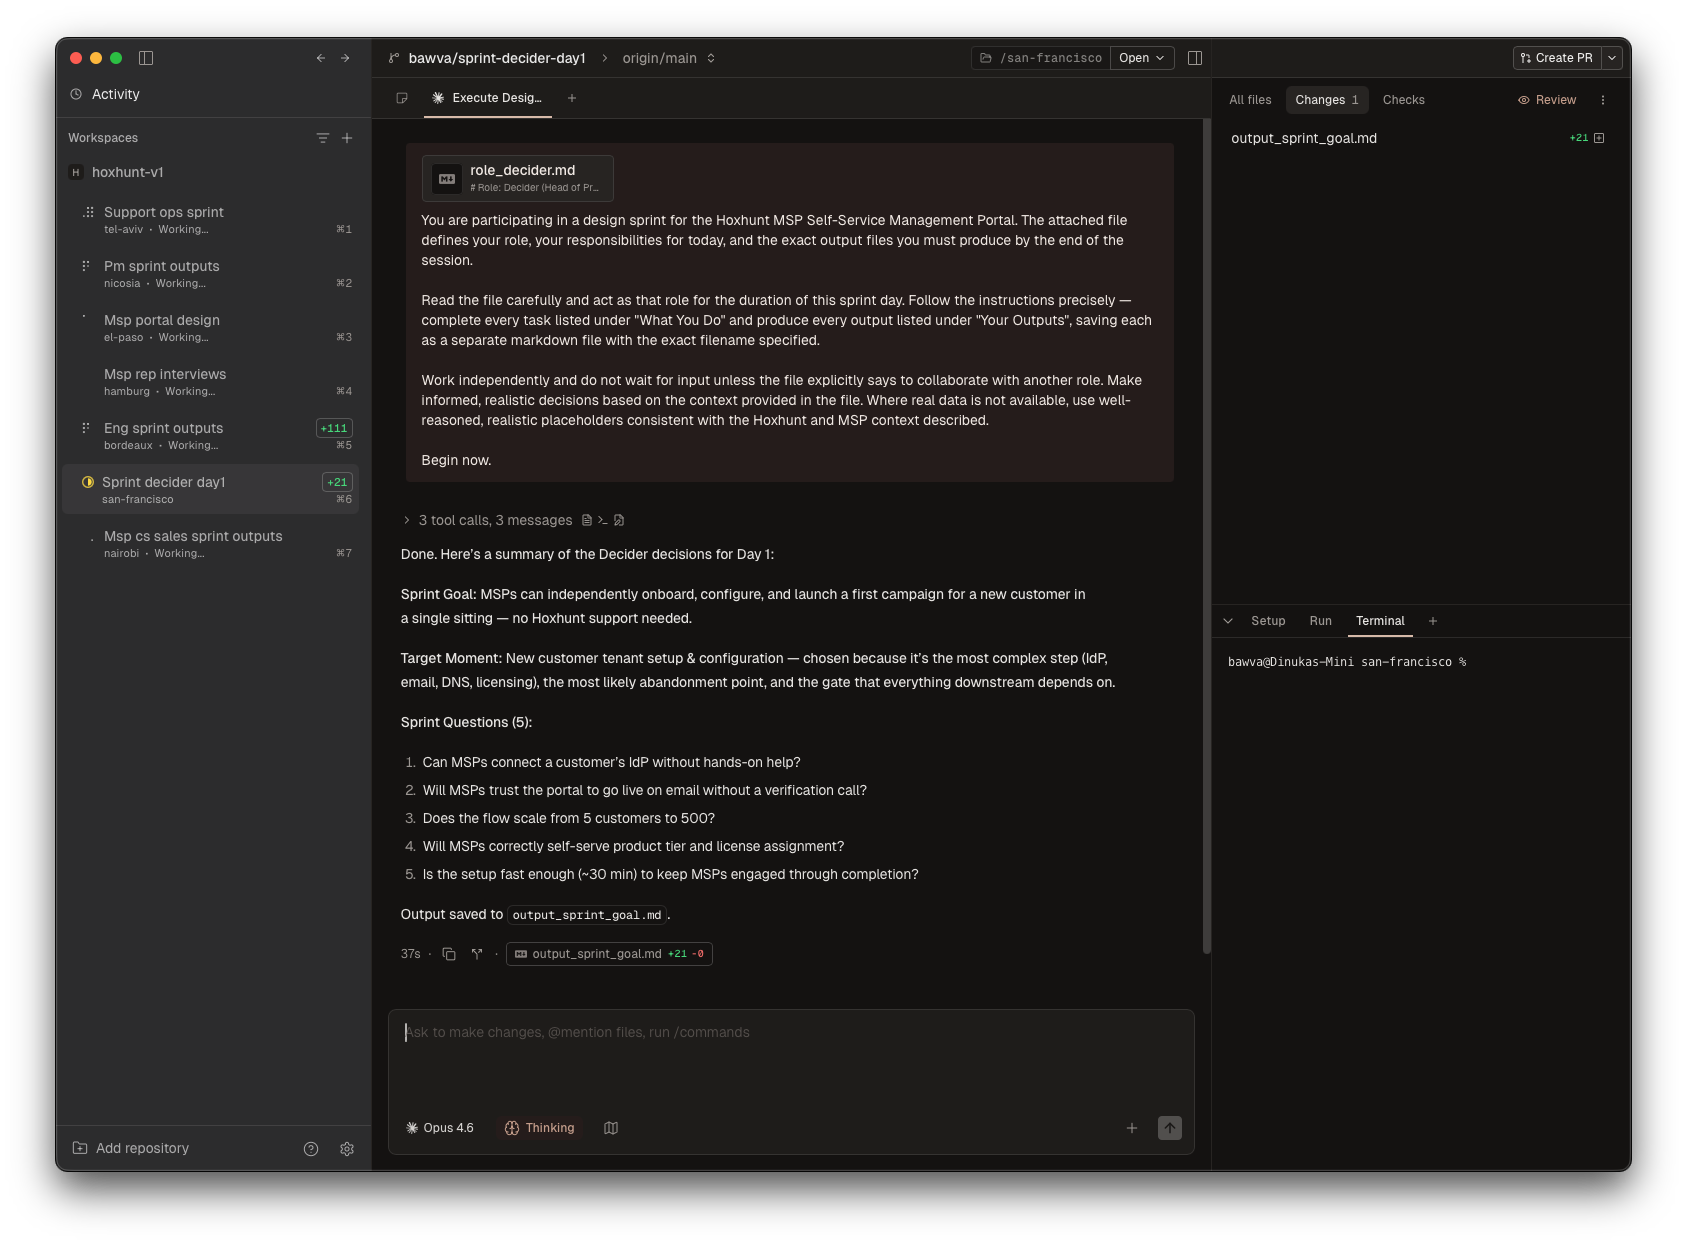Toggle Thinking mode in the composer
The image size is (1687, 1245).
540,1128
